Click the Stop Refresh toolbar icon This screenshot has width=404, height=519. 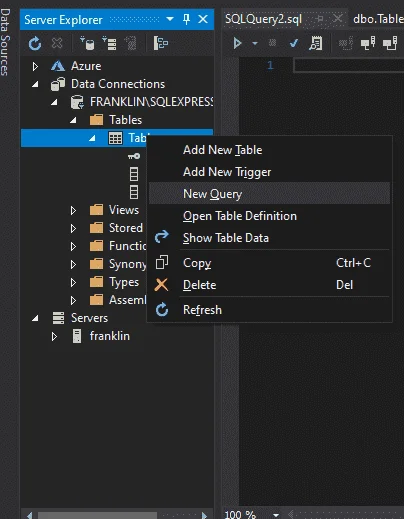coord(57,43)
